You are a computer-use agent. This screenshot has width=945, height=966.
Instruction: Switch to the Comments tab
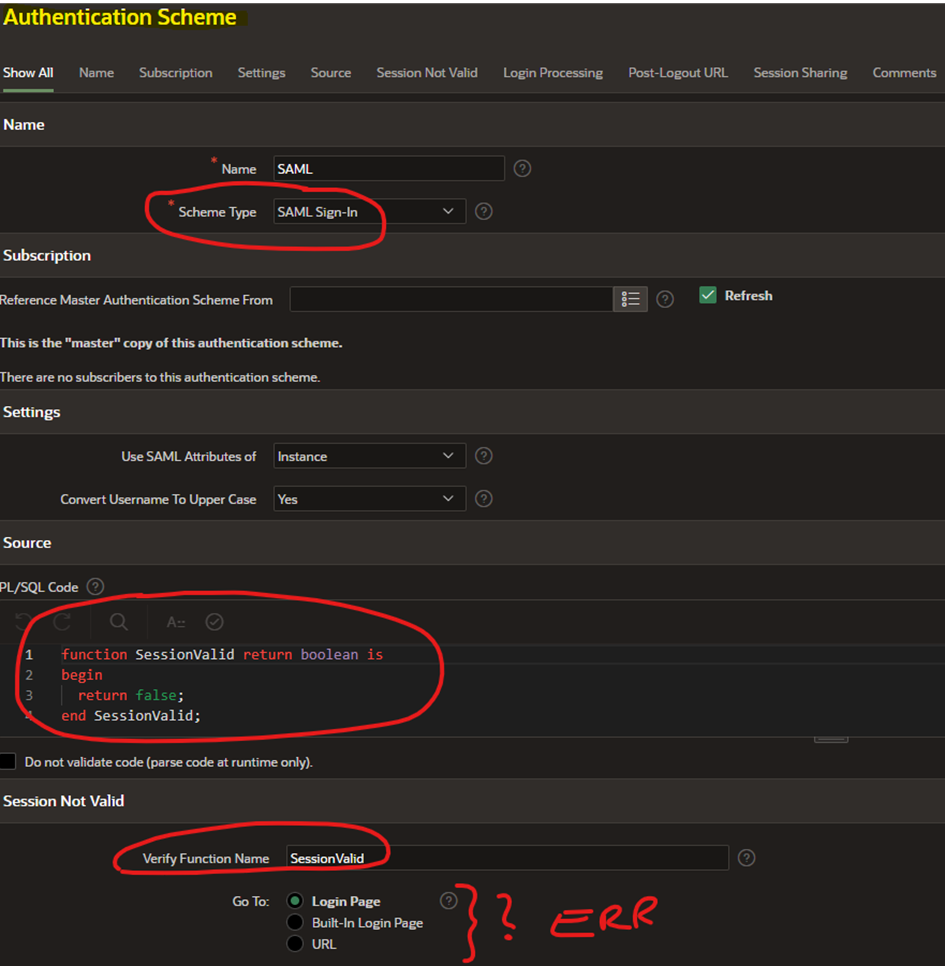coord(904,72)
